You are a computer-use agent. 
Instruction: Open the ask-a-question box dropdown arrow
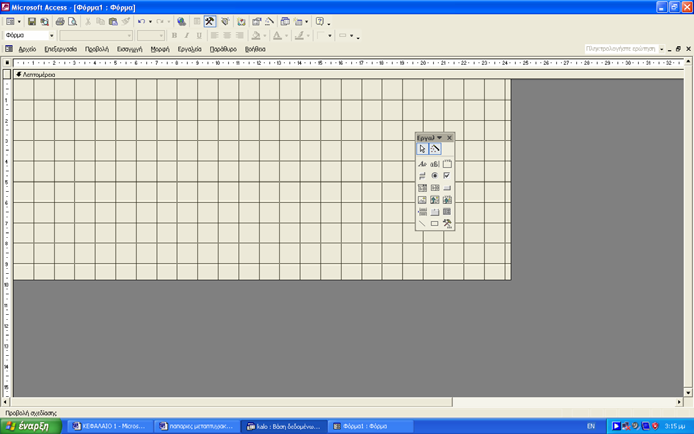tap(662, 49)
